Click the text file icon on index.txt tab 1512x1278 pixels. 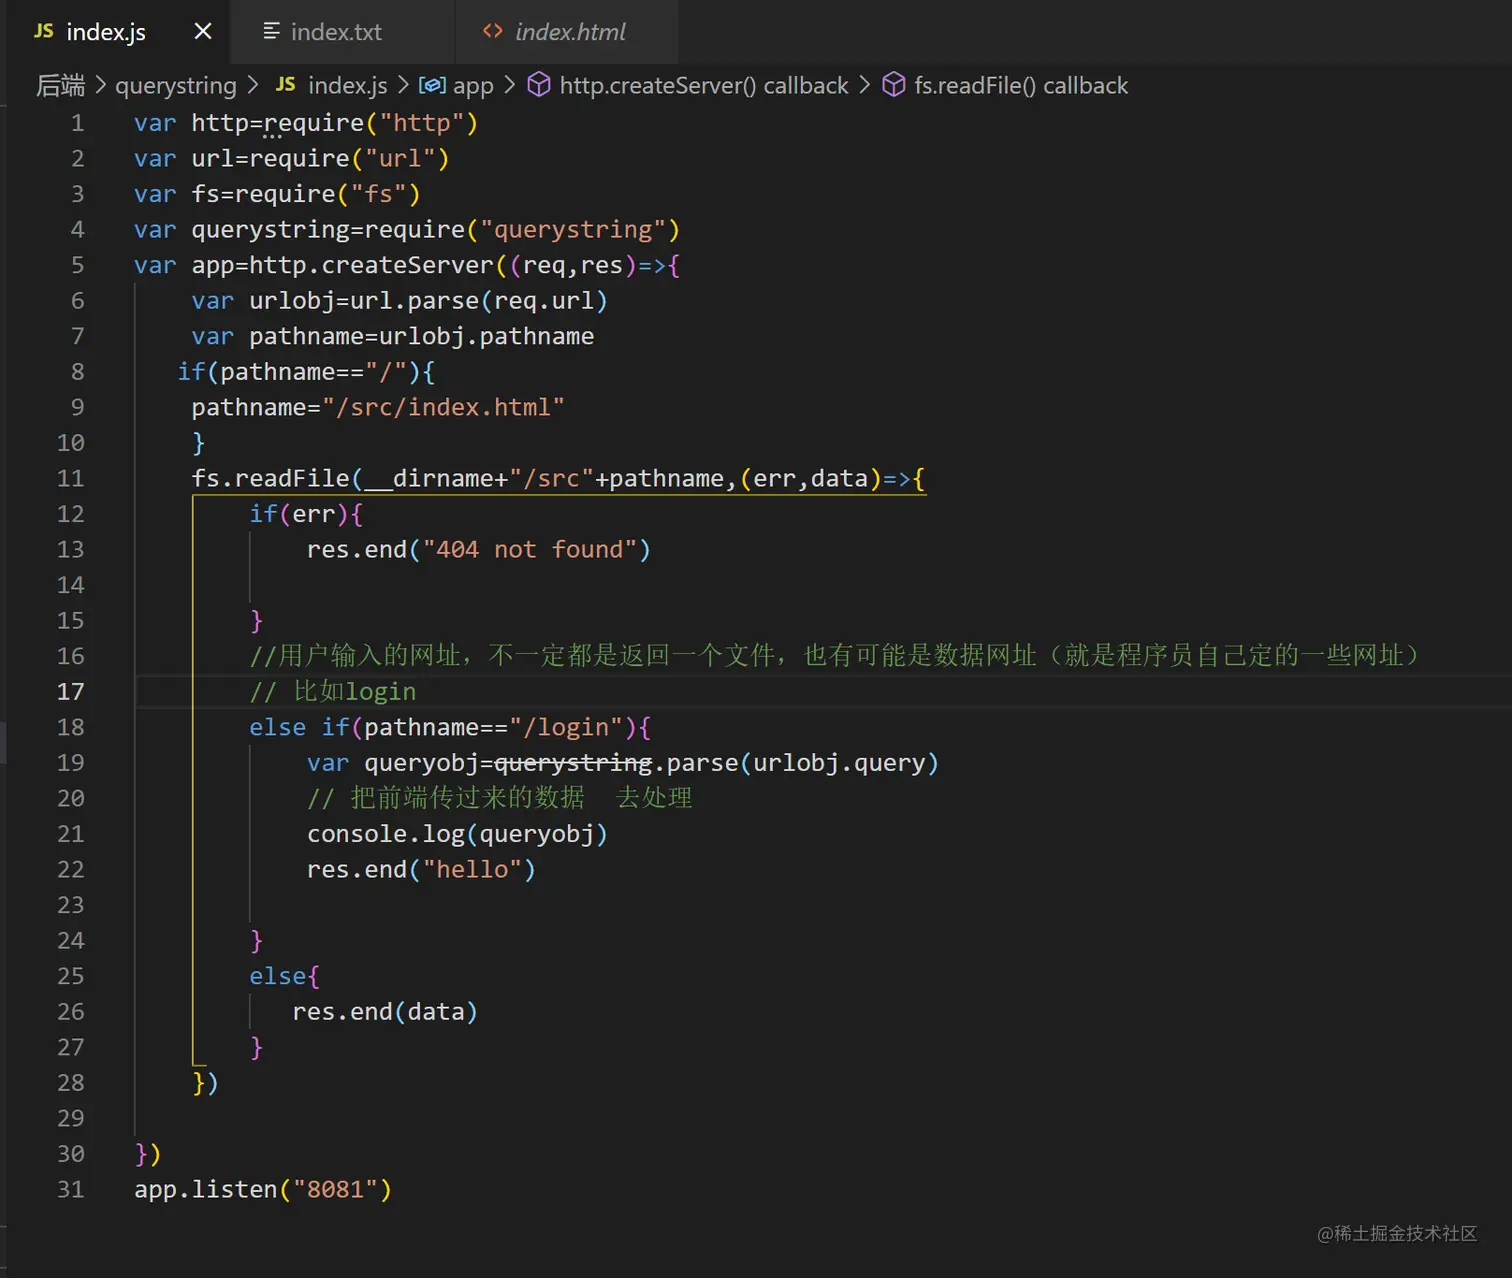coord(271,31)
